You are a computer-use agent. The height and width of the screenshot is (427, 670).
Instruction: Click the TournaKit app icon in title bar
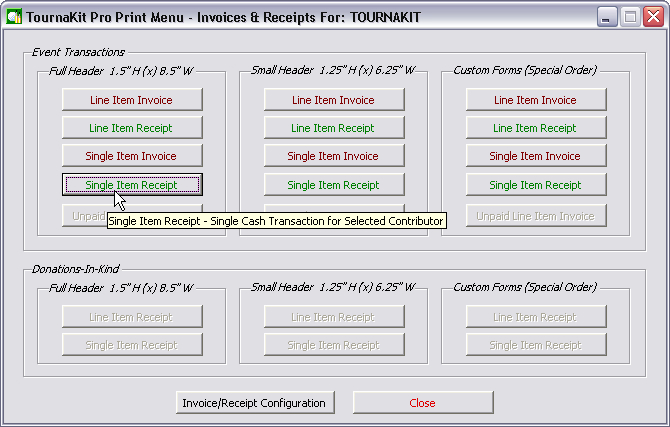tap(14, 17)
